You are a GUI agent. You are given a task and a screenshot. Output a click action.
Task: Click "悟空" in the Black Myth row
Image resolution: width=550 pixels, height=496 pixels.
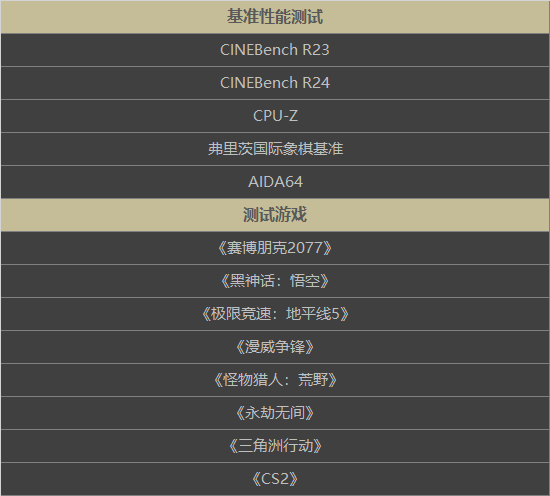pyautogui.click(x=305, y=281)
